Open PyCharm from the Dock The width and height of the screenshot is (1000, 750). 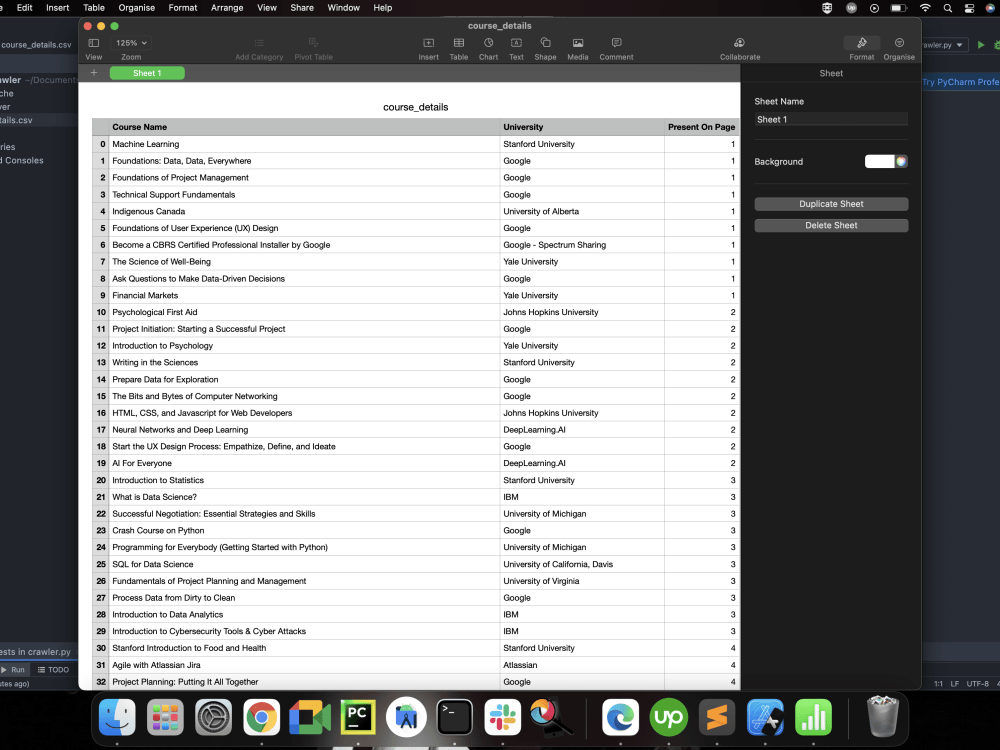click(358, 717)
